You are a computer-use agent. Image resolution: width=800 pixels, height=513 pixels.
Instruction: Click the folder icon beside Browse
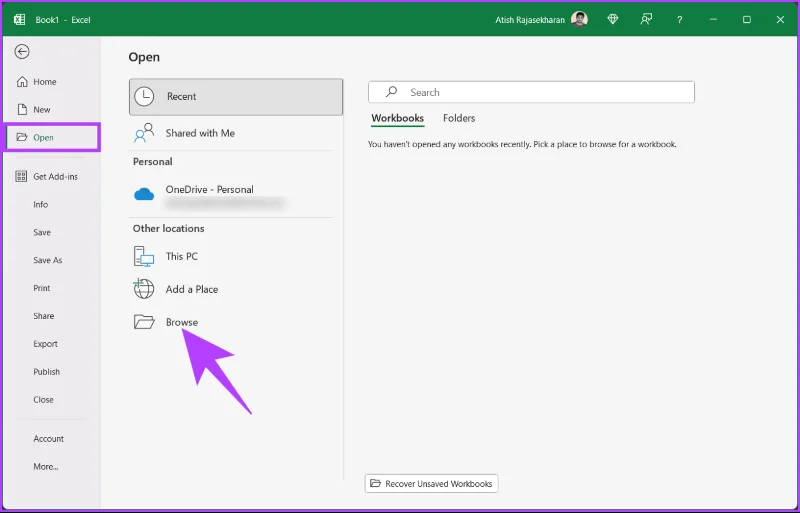[x=144, y=322]
